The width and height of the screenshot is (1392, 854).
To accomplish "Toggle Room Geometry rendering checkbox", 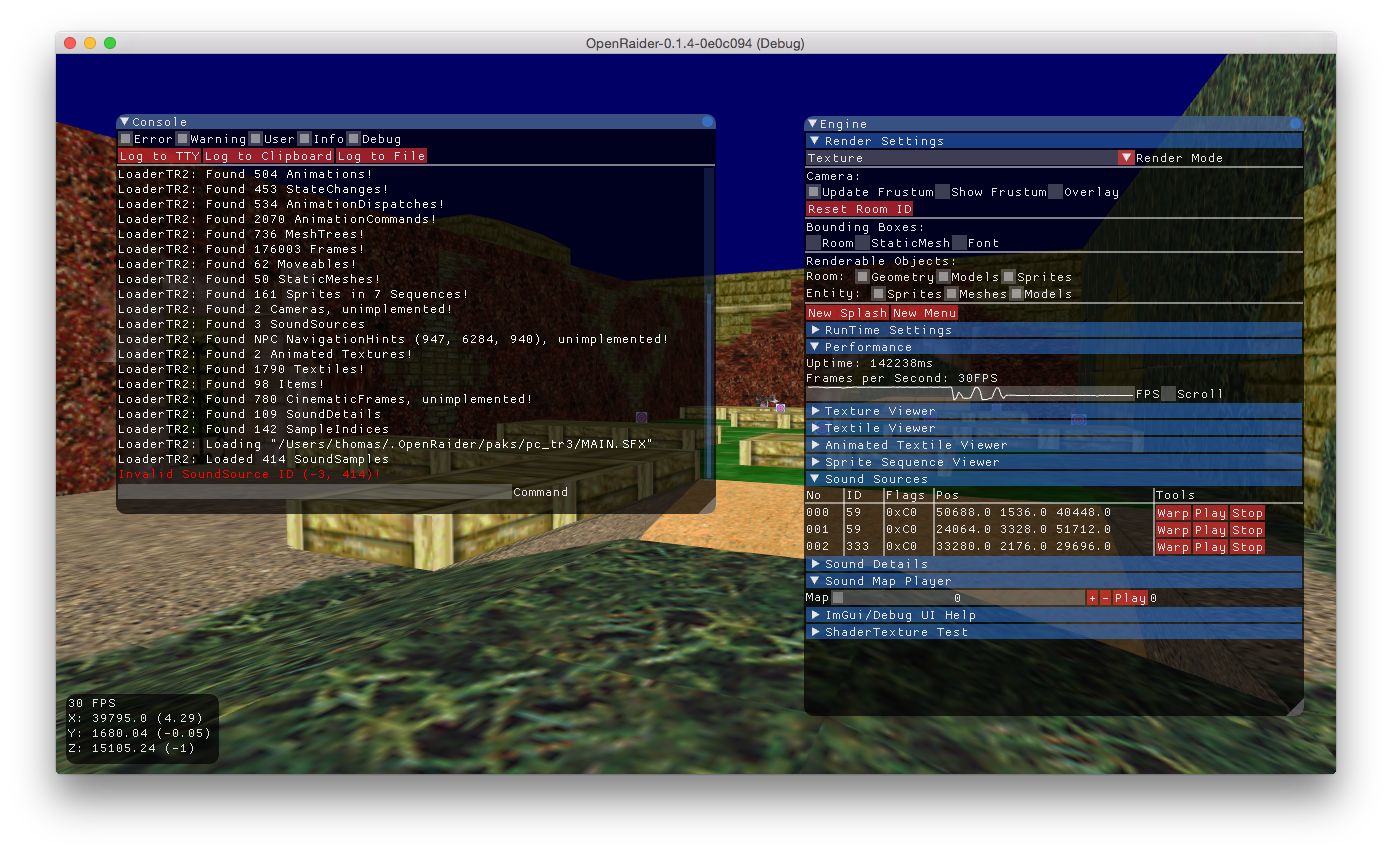I will 862,277.
